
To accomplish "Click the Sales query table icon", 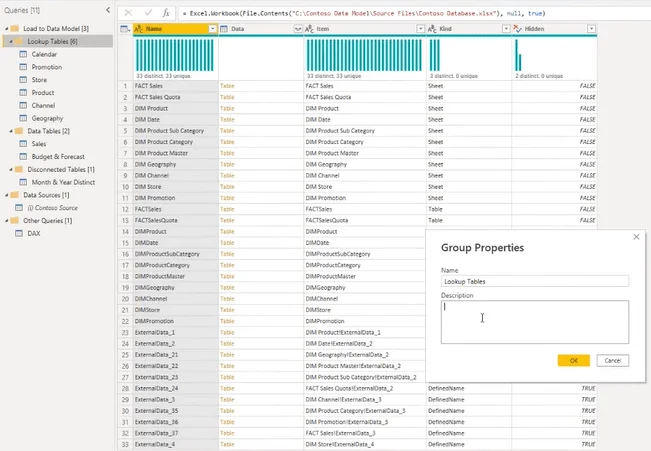I will click(x=23, y=144).
